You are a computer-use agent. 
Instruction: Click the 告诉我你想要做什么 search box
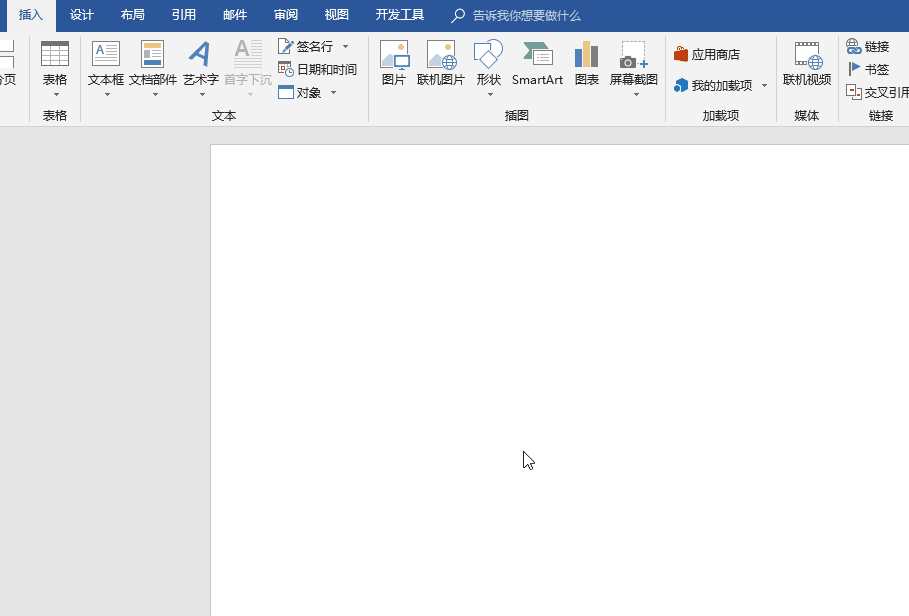[x=526, y=16]
